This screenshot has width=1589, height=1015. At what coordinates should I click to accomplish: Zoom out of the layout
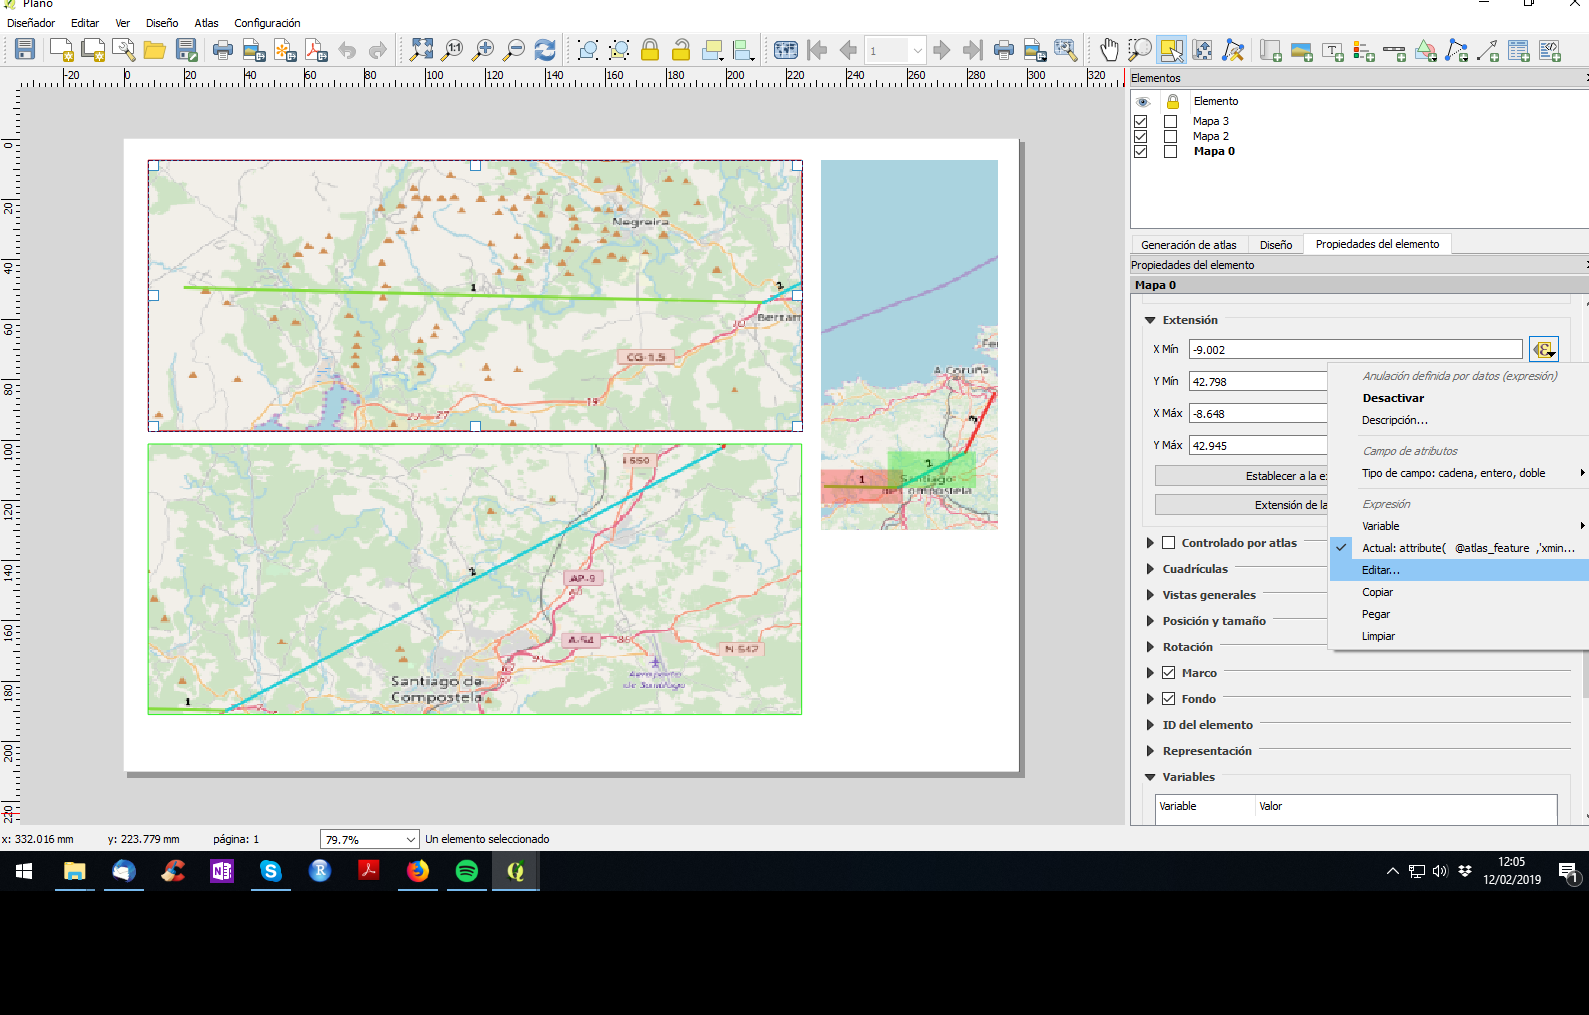click(x=514, y=49)
